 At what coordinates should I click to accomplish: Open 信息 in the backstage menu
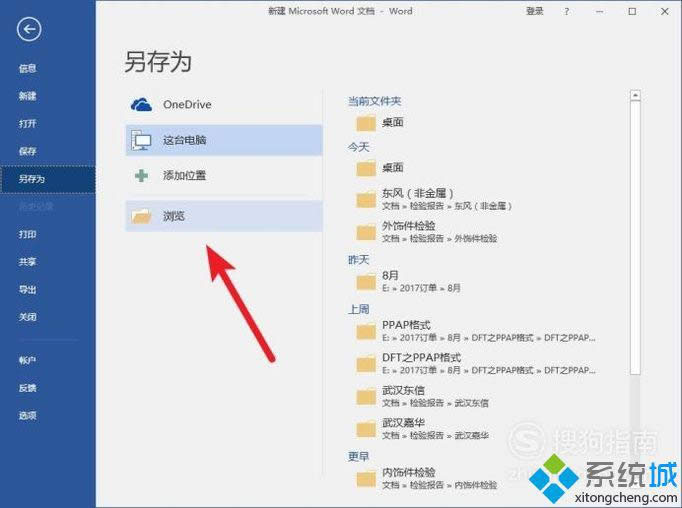(27, 68)
